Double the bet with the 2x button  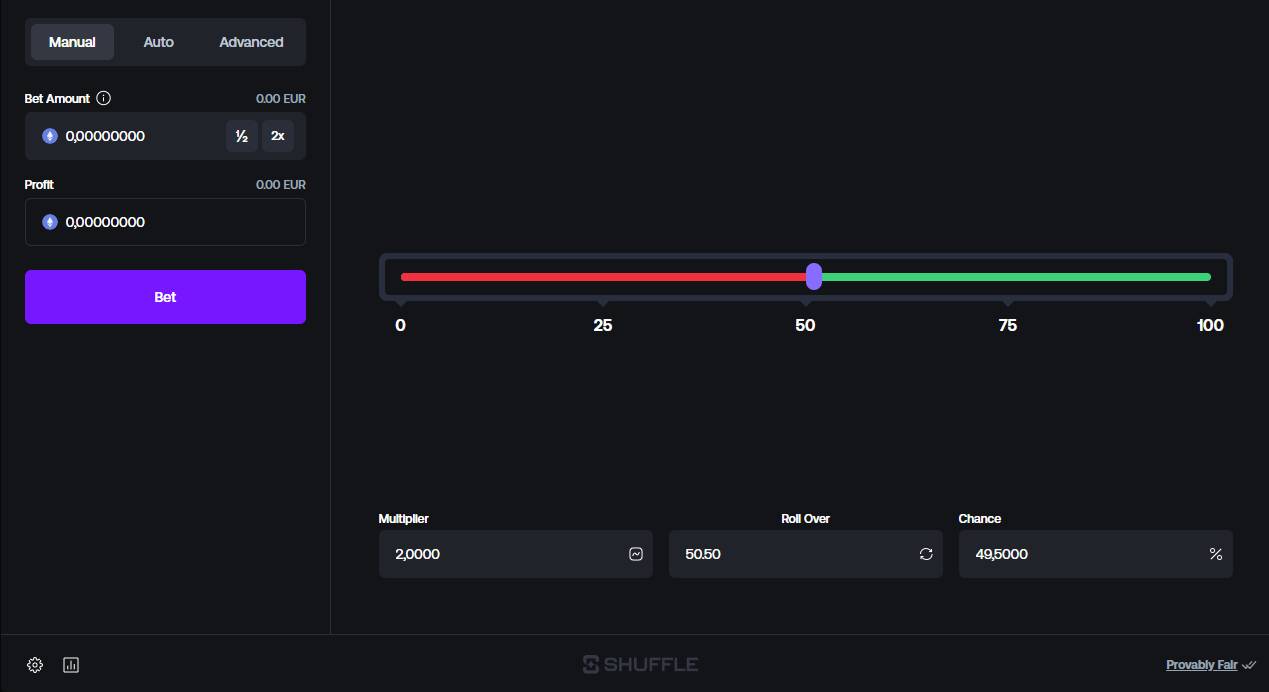click(277, 136)
